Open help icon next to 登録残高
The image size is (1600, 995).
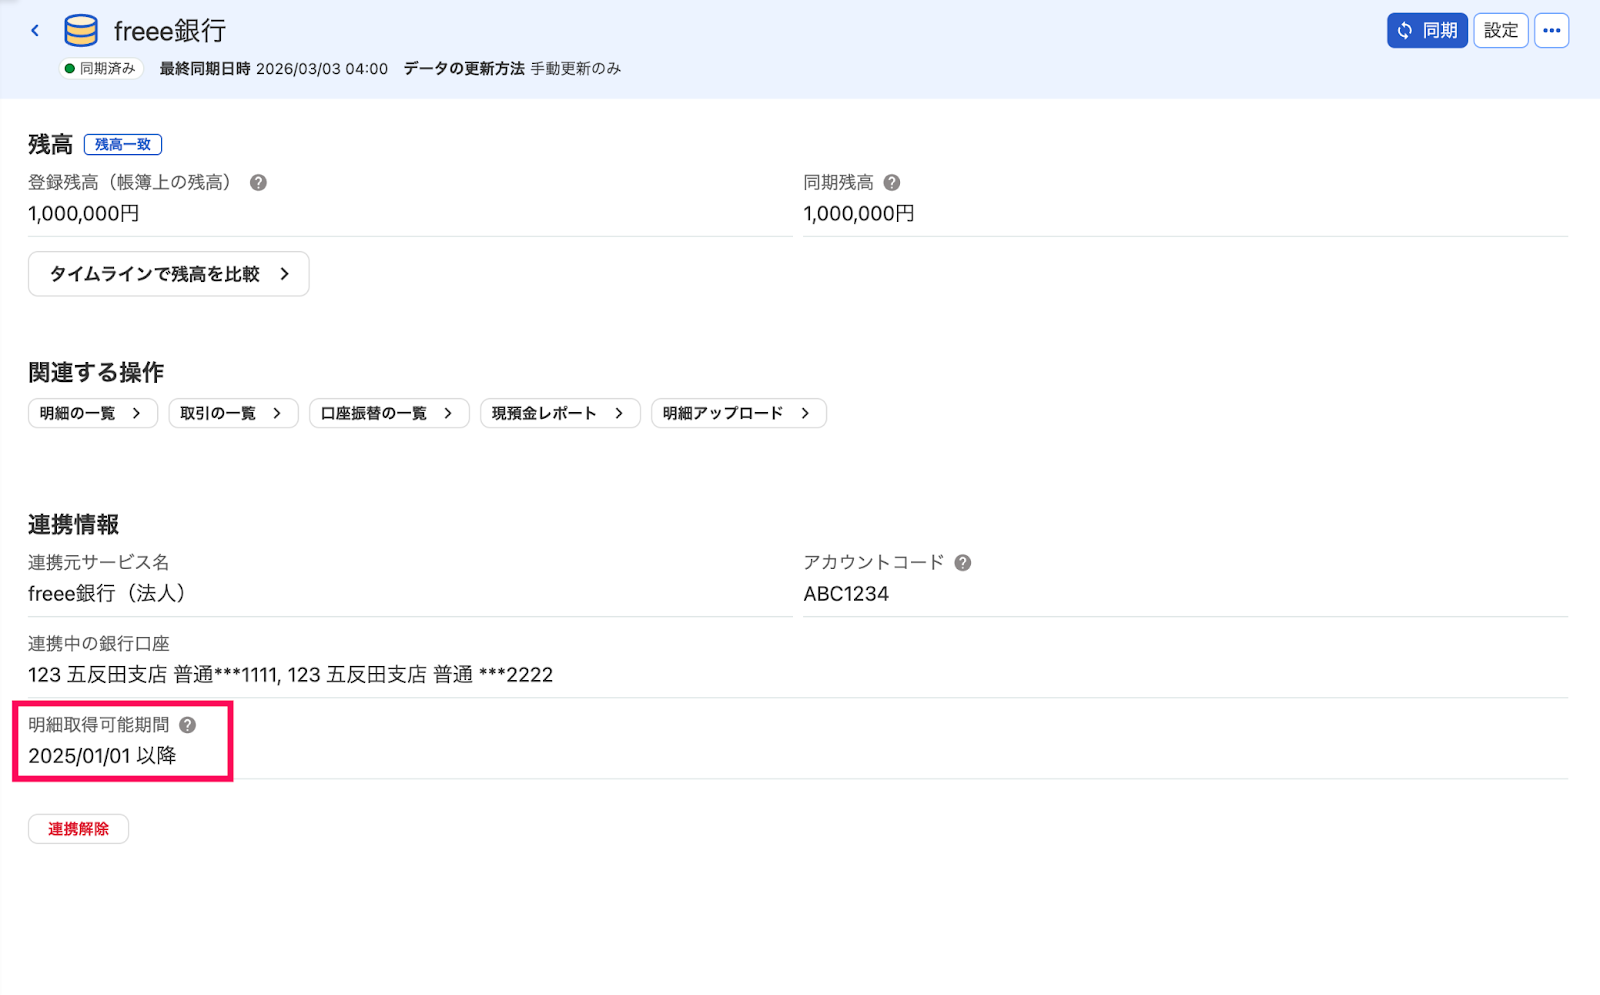click(258, 183)
